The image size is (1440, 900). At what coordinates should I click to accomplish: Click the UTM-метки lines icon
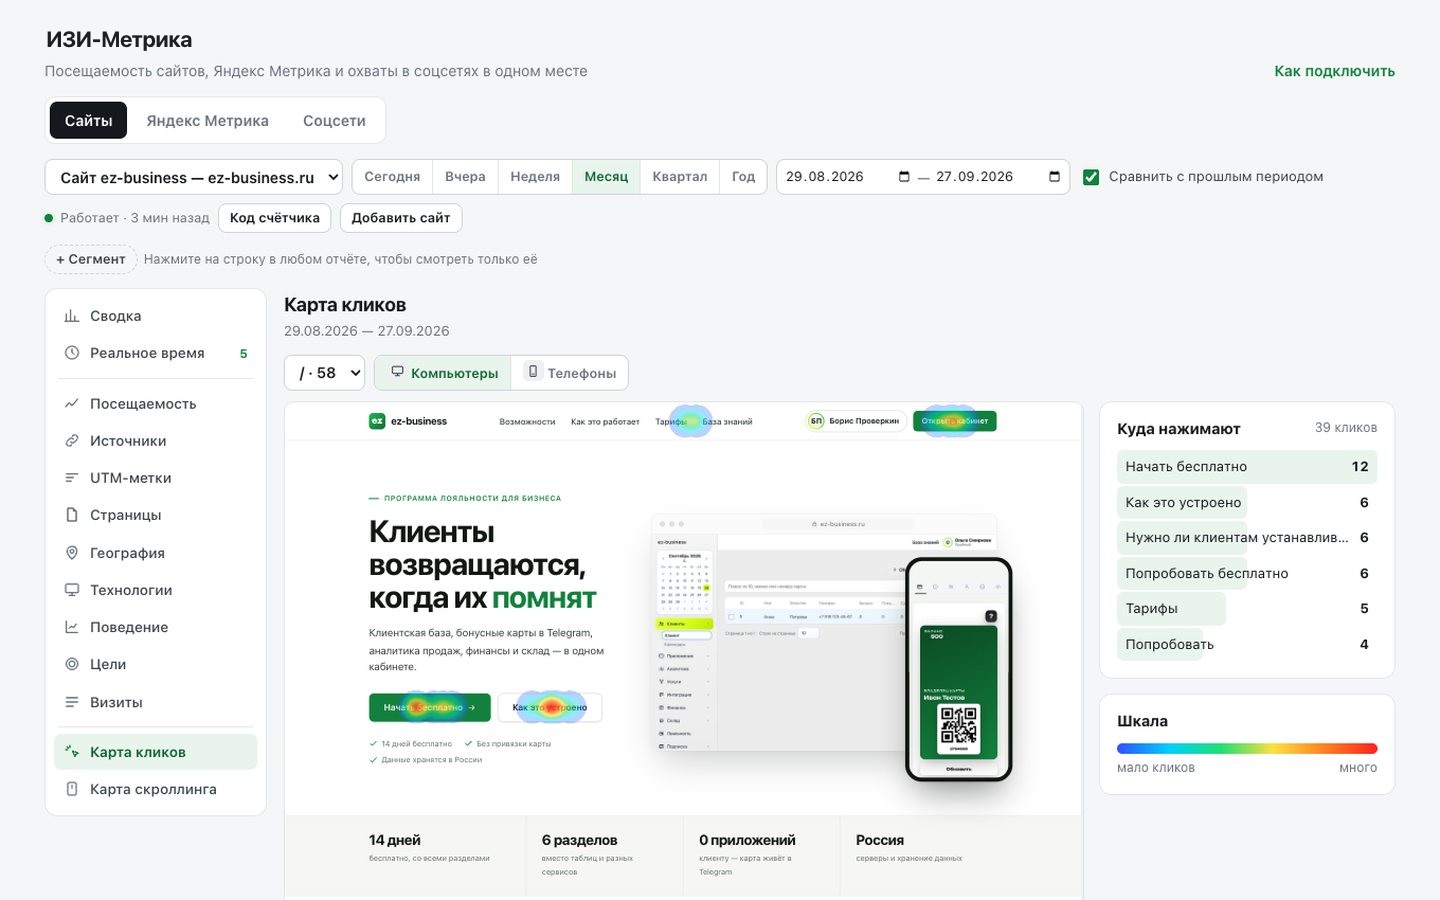(72, 478)
